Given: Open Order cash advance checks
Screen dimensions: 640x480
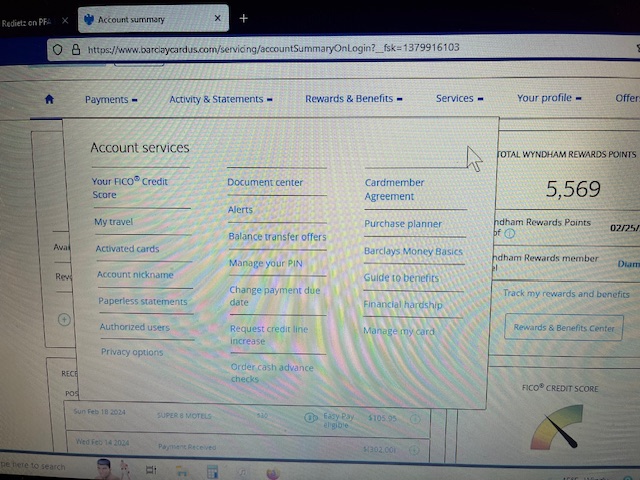Looking at the screenshot, I should pyautogui.click(x=272, y=373).
